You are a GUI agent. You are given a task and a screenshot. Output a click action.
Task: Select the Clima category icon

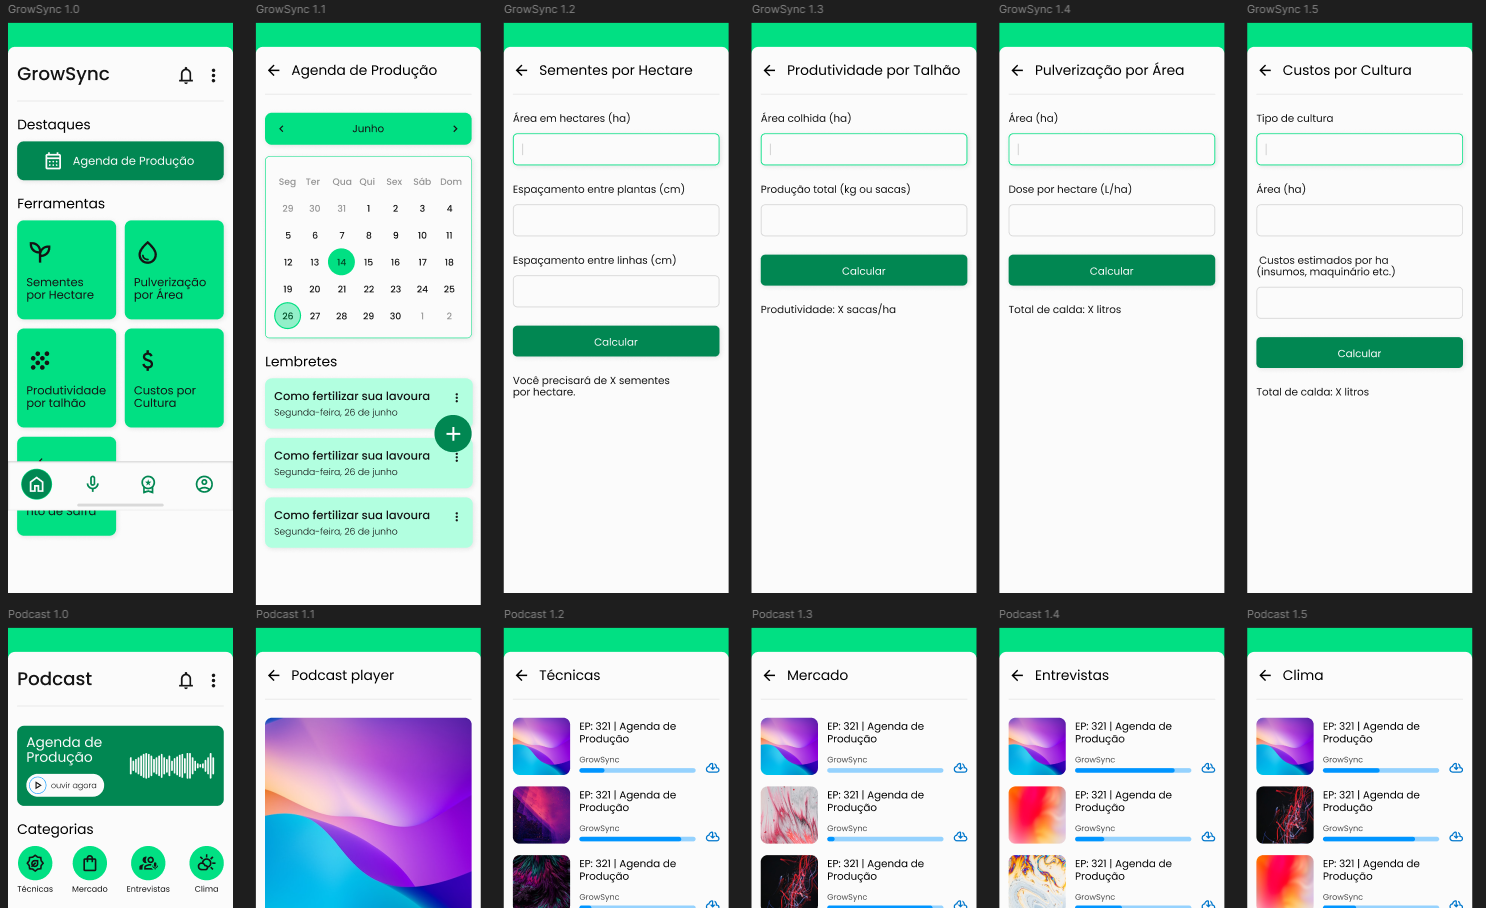tap(206, 863)
